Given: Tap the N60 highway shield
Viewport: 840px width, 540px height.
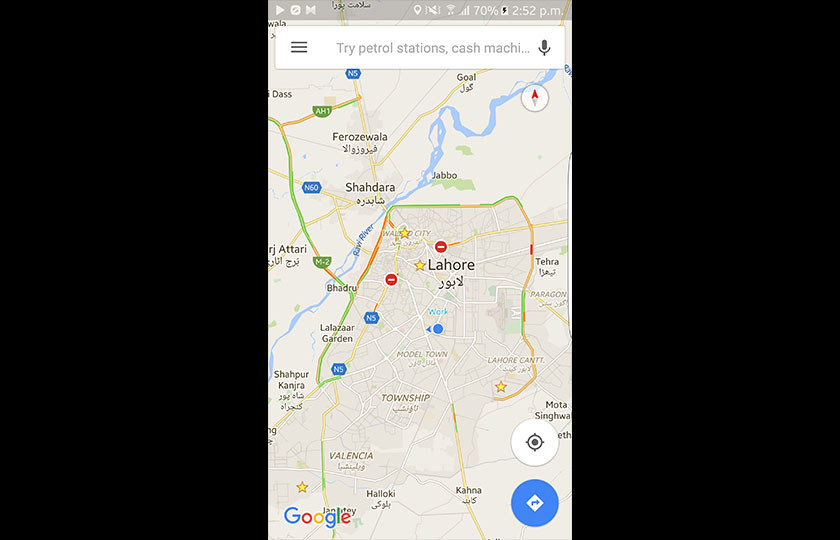Looking at the screenshot, I should (311, 188).
